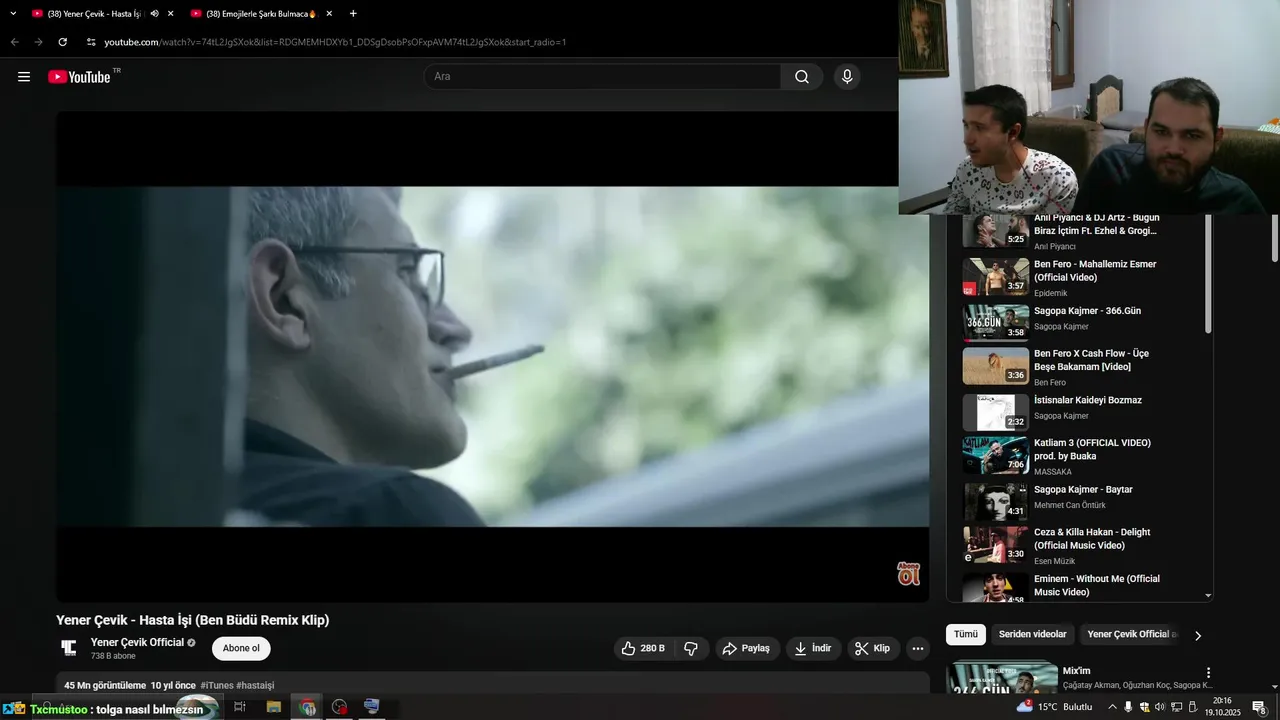Focus the 'Ara' search field
This screenshot has width=1280, height=720.
[x=602, y=77]
